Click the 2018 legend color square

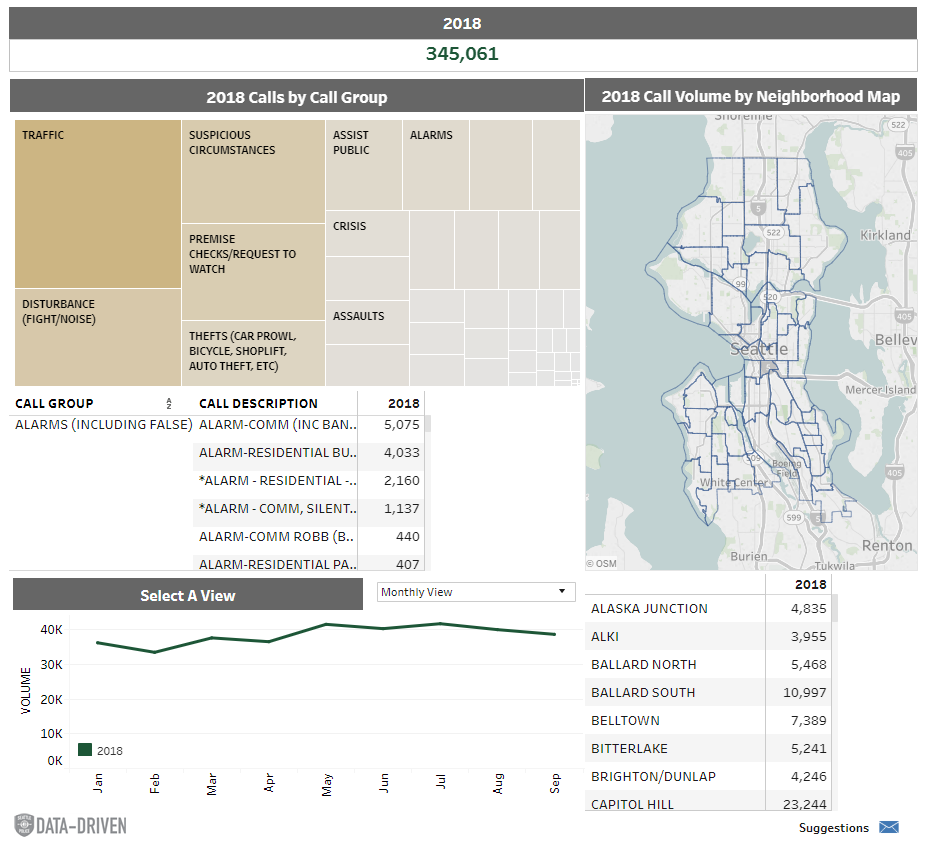(85, 750)
